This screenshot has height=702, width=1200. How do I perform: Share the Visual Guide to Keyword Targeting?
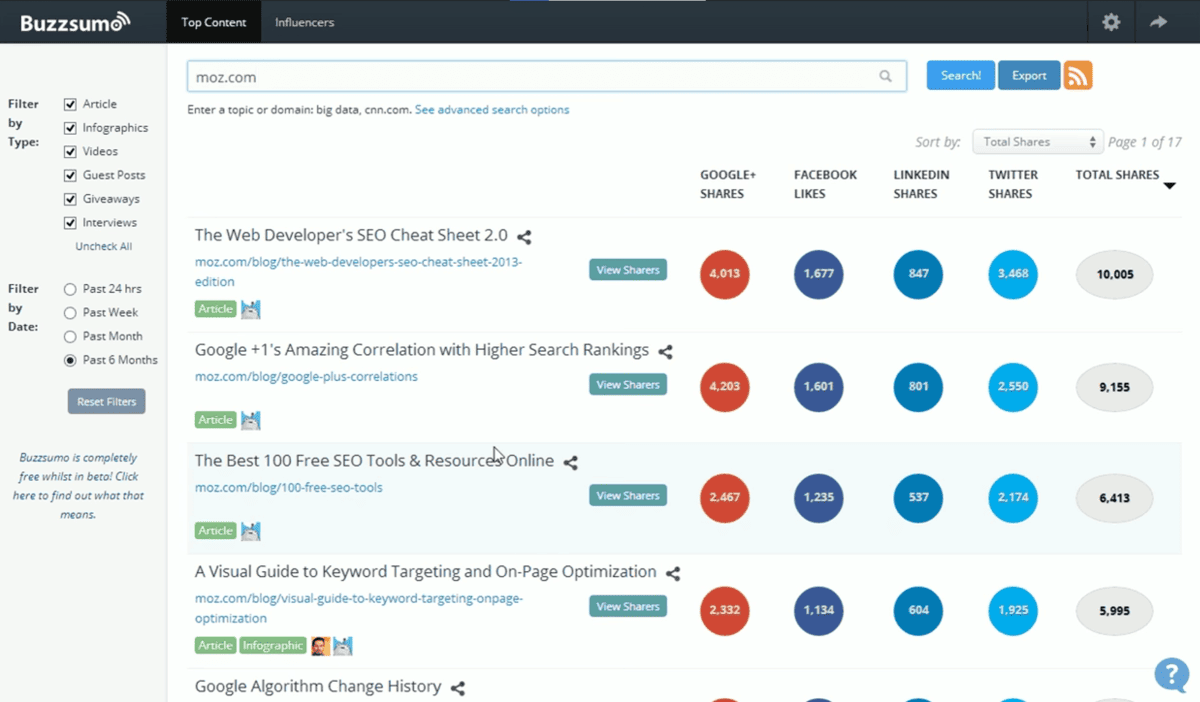click(673, 574)
